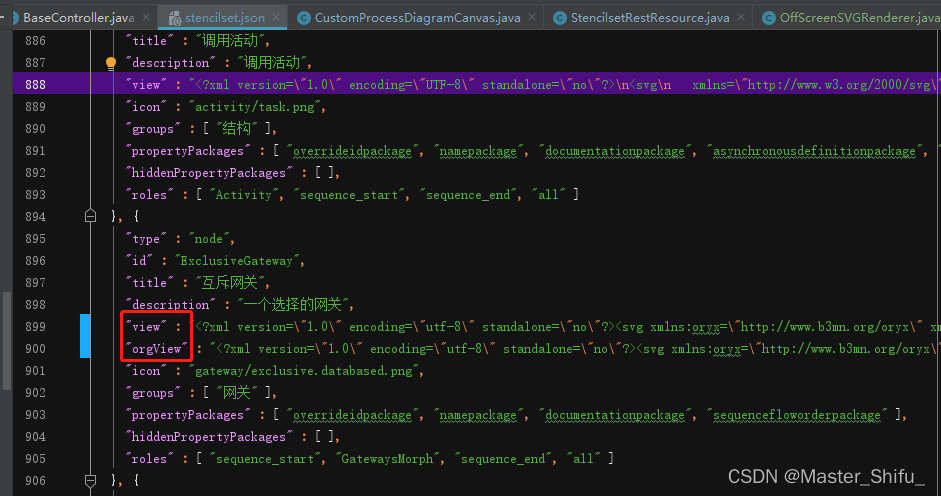
Task: Click "一个选择的网关" description value
Action: 292,305
